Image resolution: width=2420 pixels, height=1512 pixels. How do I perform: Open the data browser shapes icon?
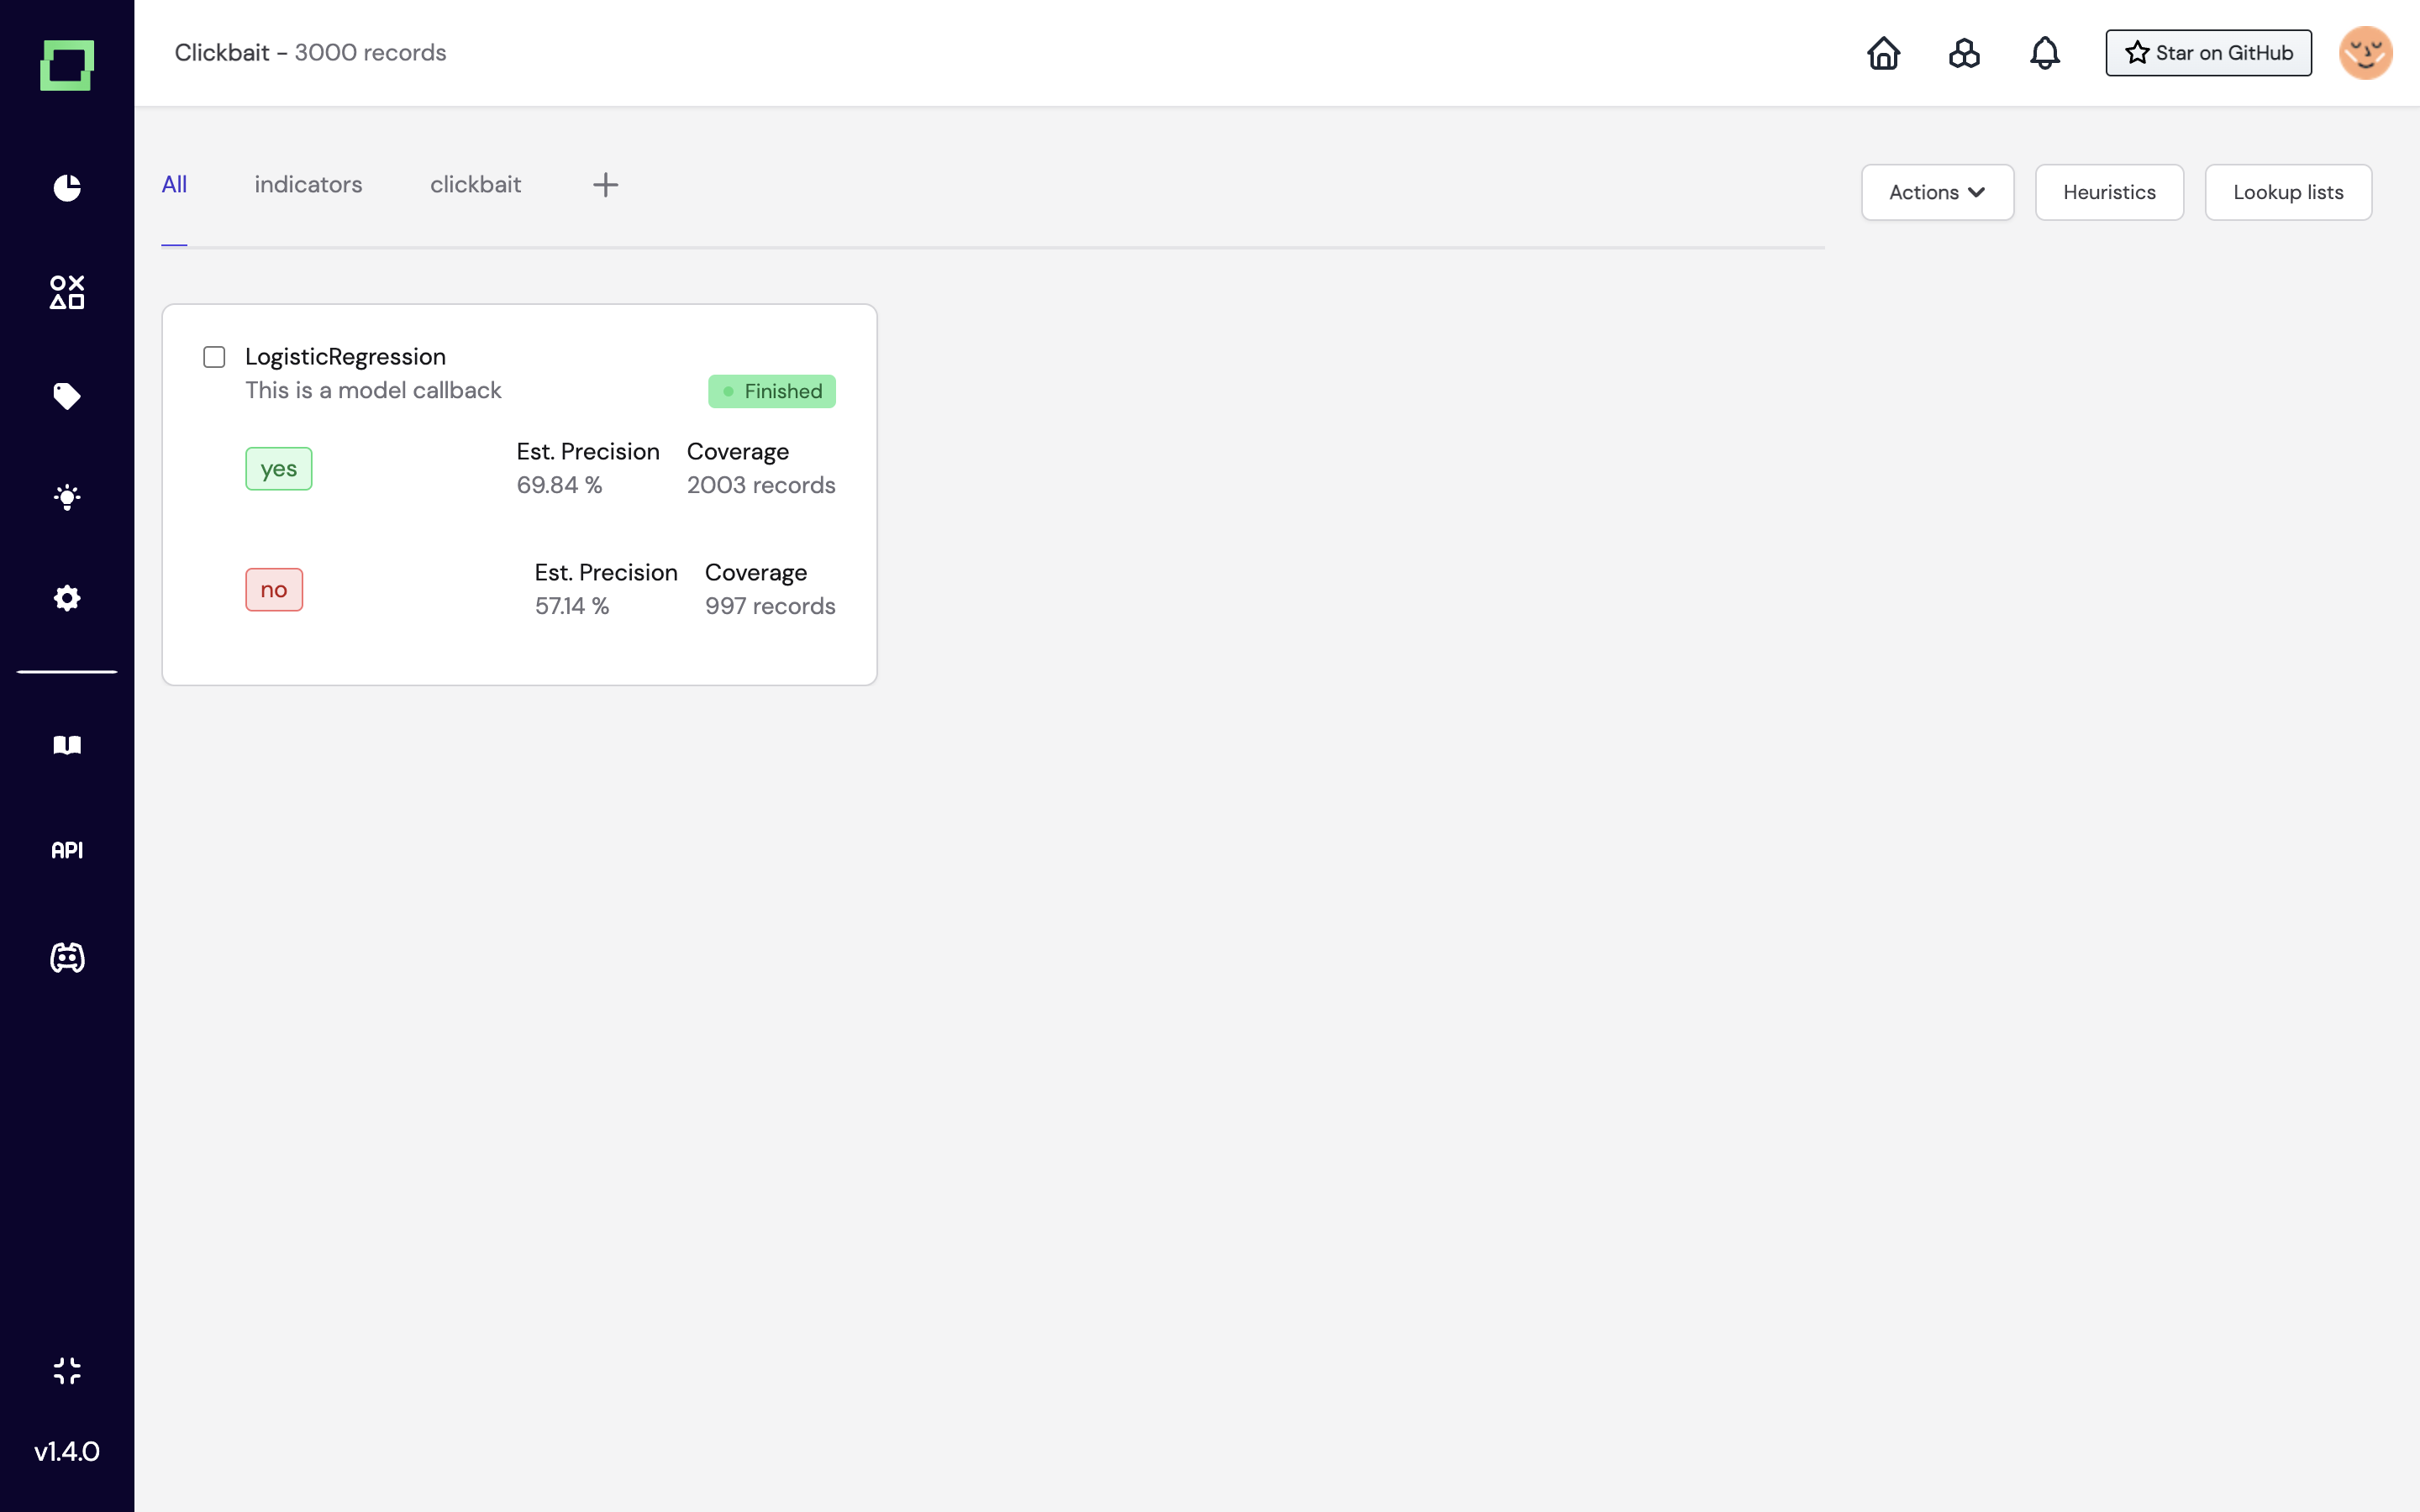(67, 292)
